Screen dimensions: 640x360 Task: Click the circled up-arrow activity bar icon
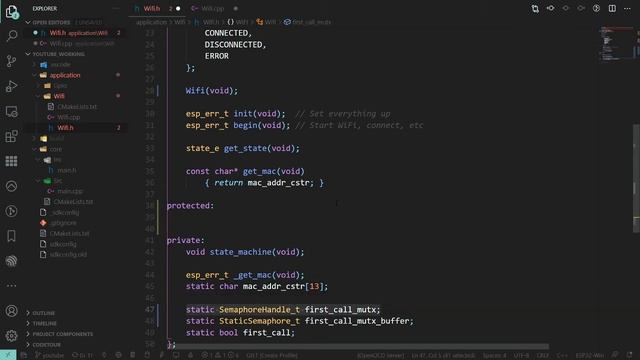point(12,186)
